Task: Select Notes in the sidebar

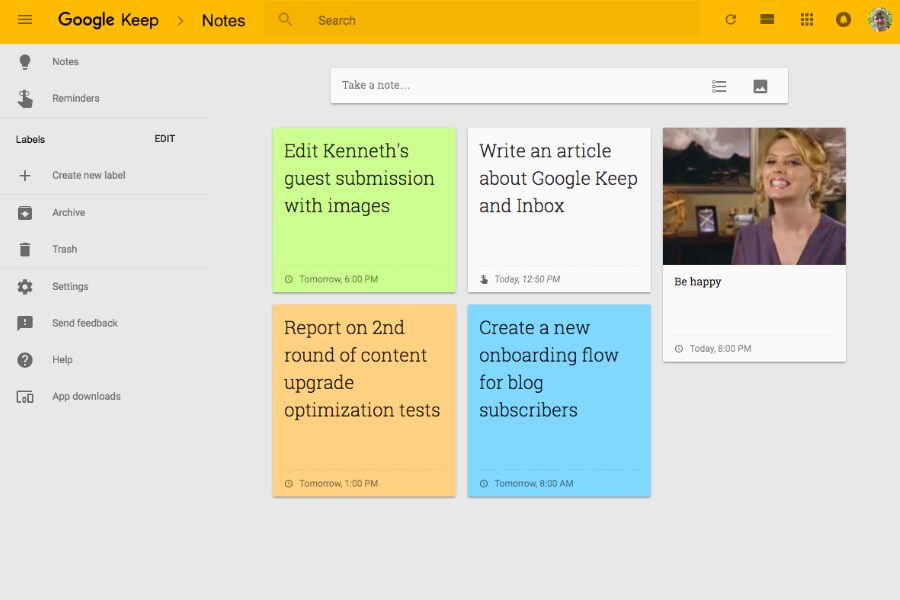Action: click(x=65, y=61)
